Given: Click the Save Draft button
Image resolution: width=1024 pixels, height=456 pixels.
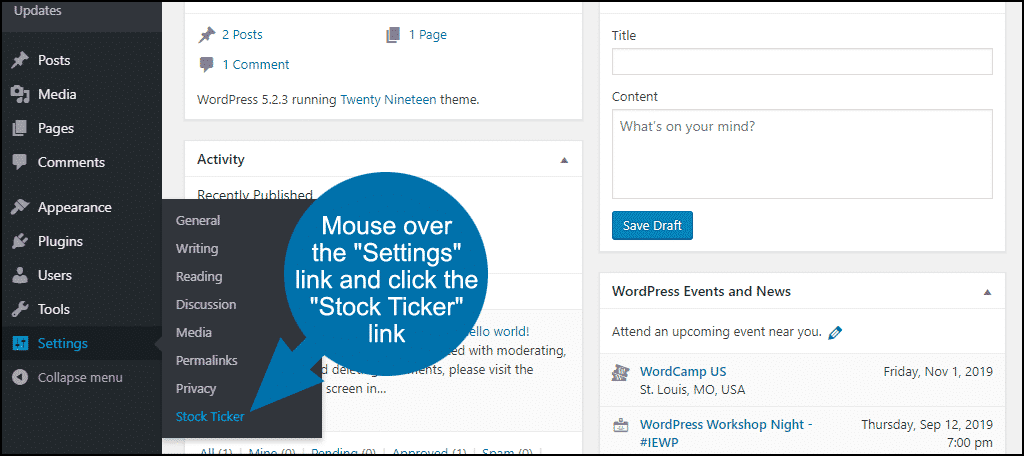Looking at the screenshot, I should pos(652,225).
